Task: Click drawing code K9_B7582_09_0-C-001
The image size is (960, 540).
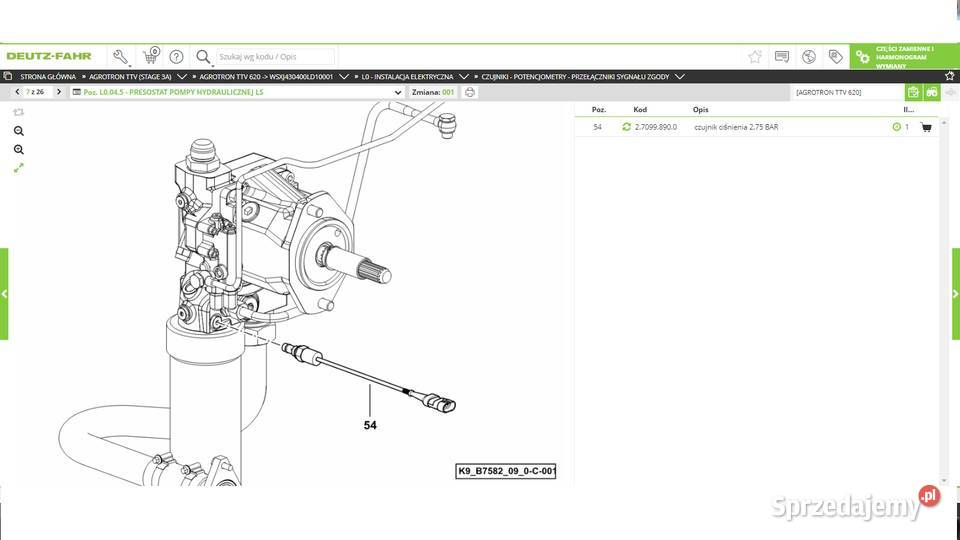Action: 506,471
